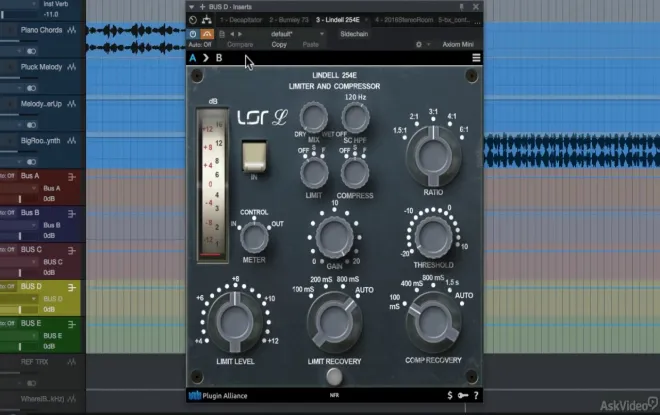Open Melody..erUp instrument editor icon

pyautogui.click(x=72, y=104)
